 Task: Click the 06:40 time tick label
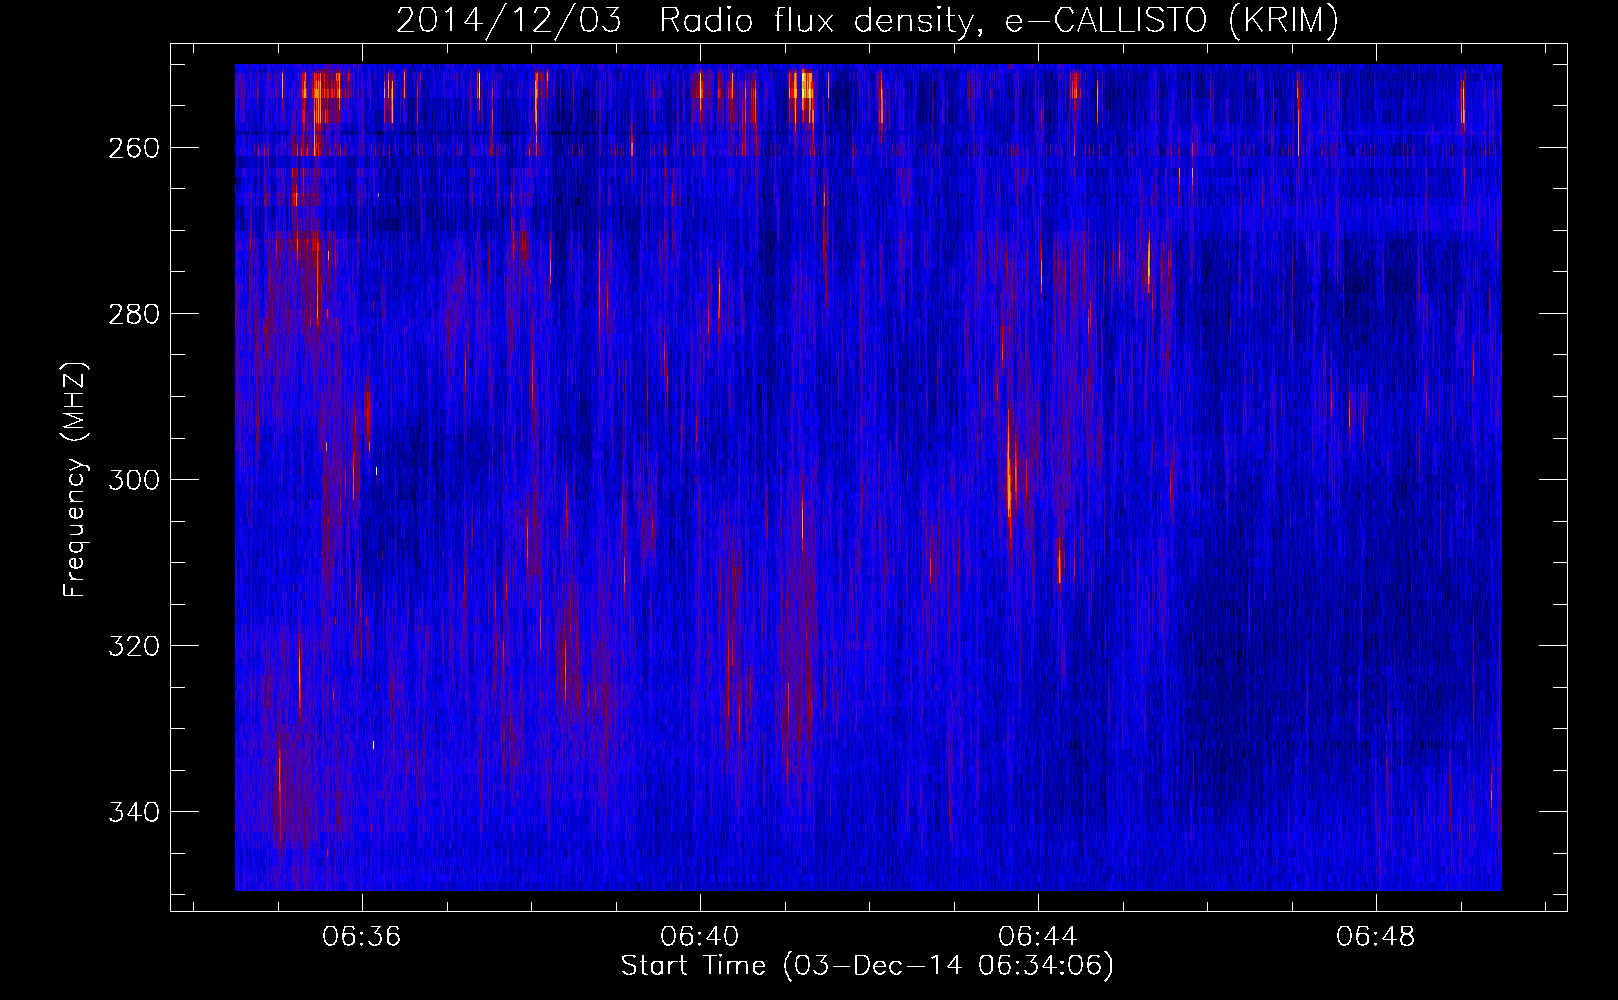pos(700,936)
